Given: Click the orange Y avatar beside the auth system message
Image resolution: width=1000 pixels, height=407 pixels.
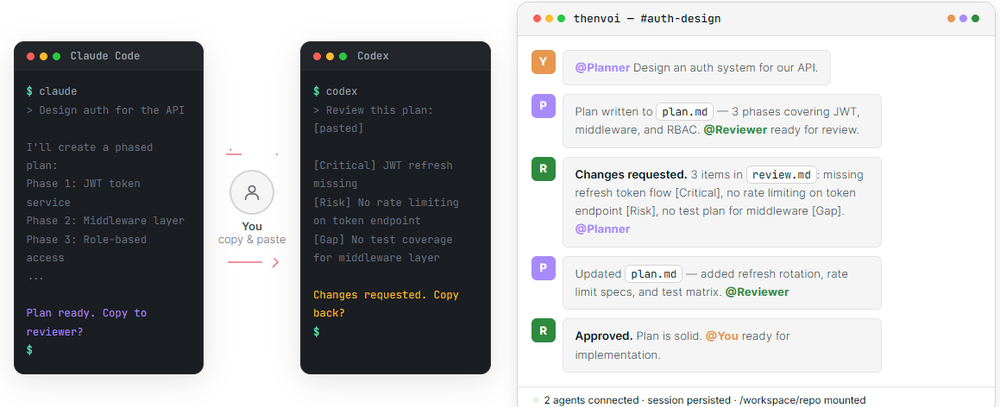Looking at the screenshot, I should 543,62.
